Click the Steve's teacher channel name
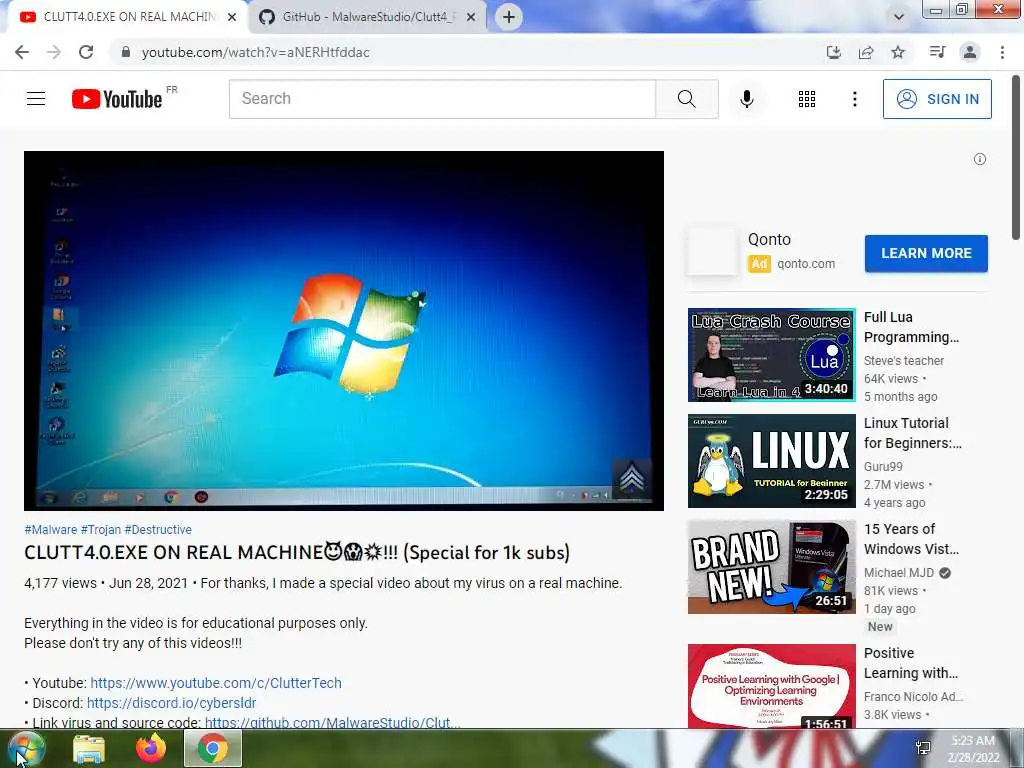This screenshot has height=768, width=1024. [904, 360]
